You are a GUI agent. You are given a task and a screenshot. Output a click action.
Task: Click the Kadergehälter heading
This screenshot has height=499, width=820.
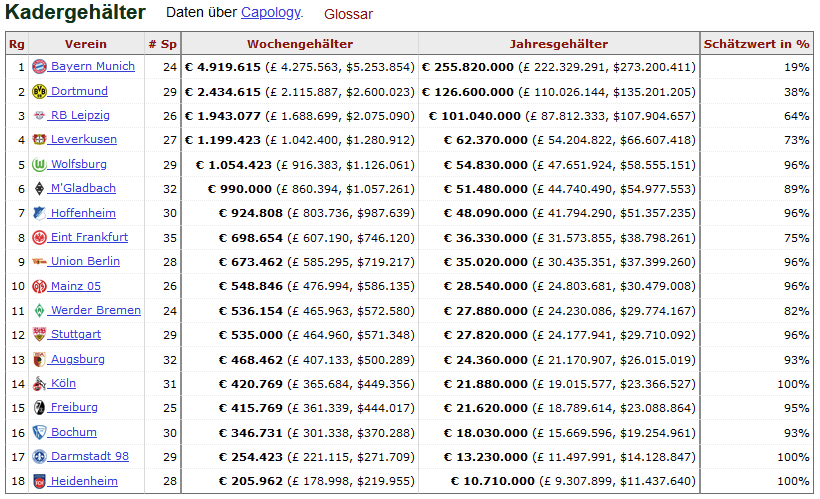[x=75, y=13]
